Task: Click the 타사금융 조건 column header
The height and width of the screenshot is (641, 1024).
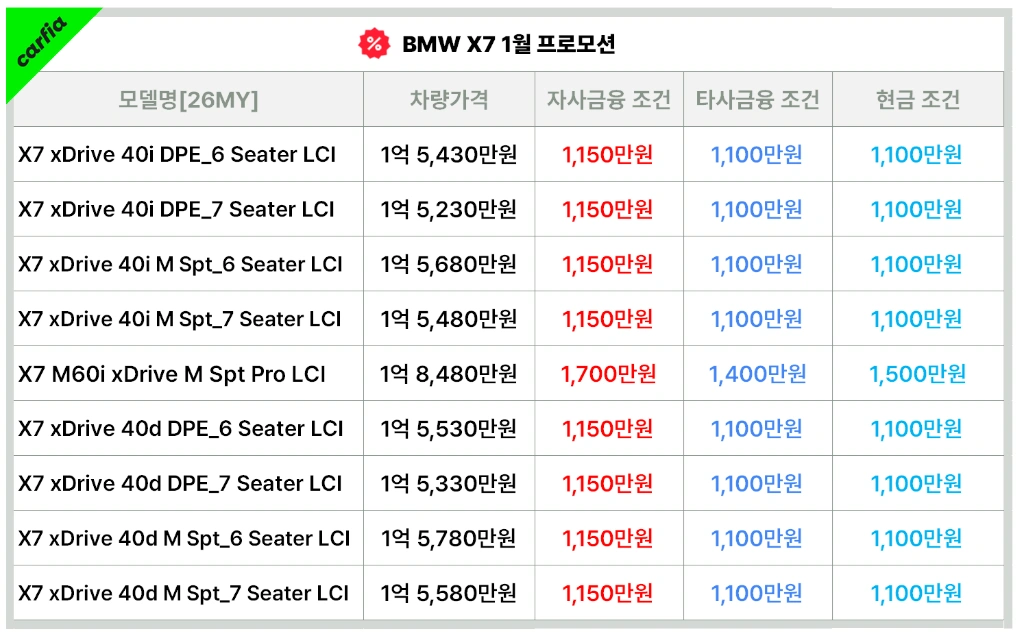Action: (758, 99)
